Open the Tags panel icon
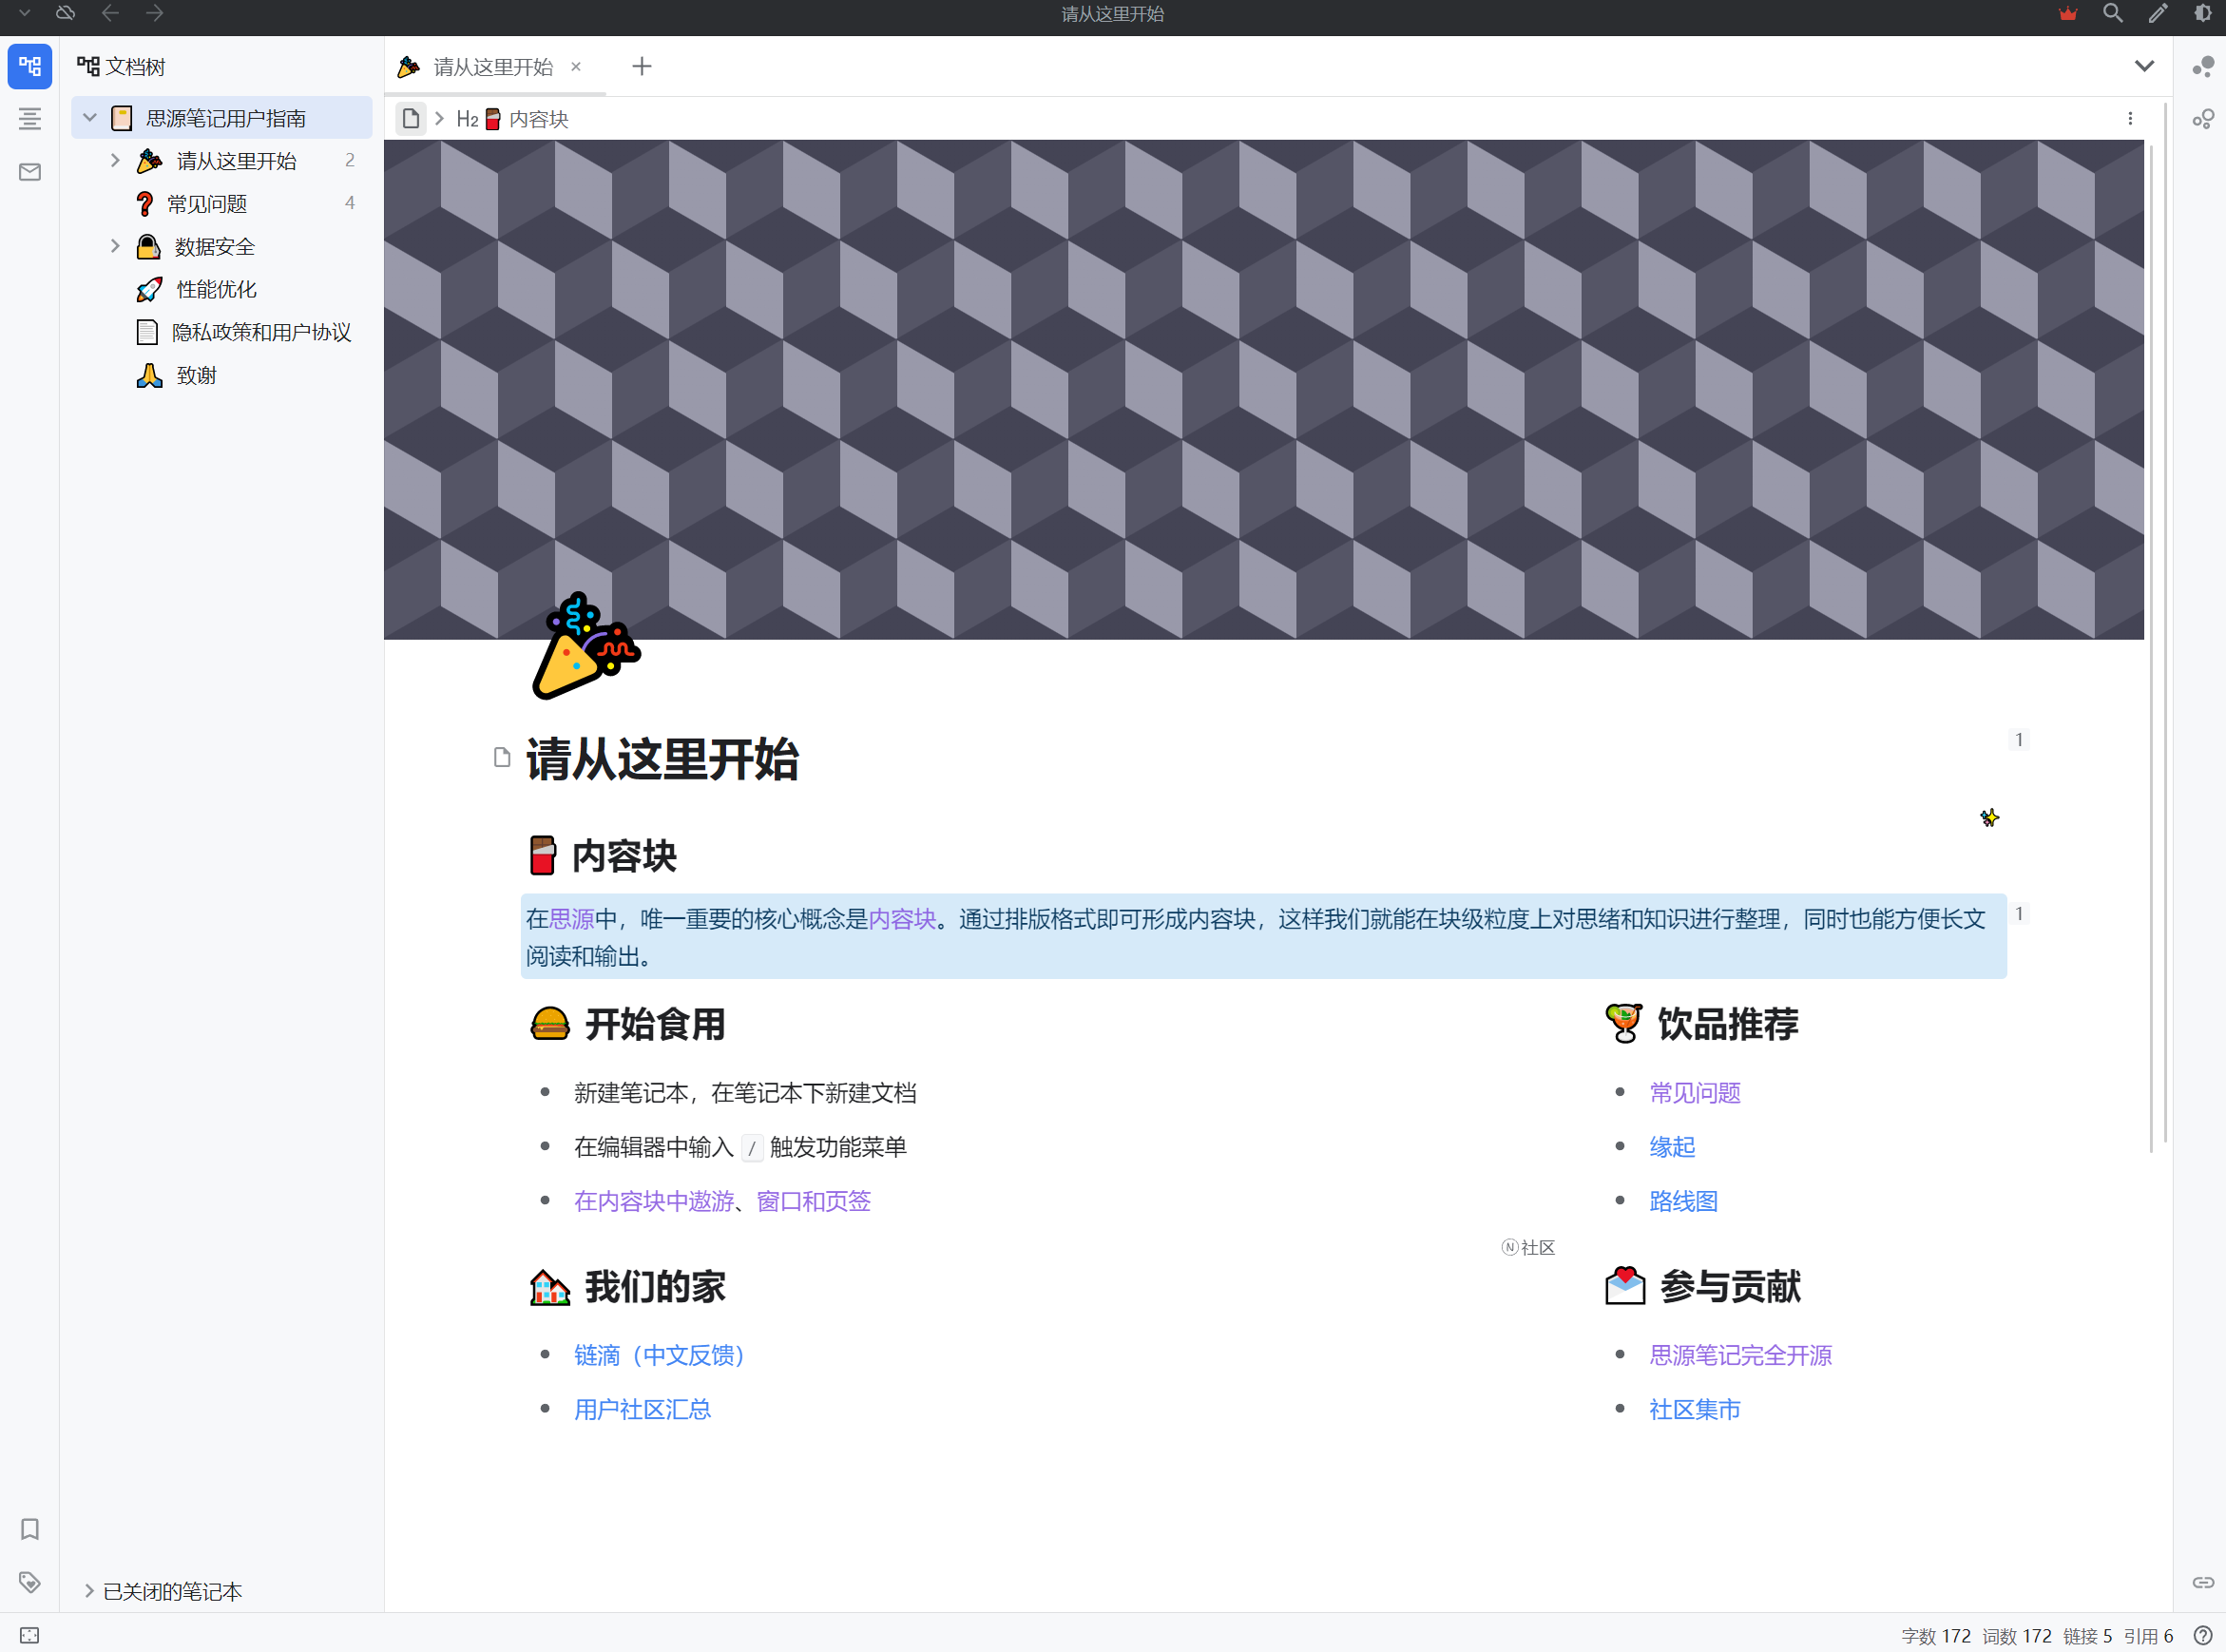This screenshot has width=2226, height=1652. pyautogui.click(x=30, y=1582)
